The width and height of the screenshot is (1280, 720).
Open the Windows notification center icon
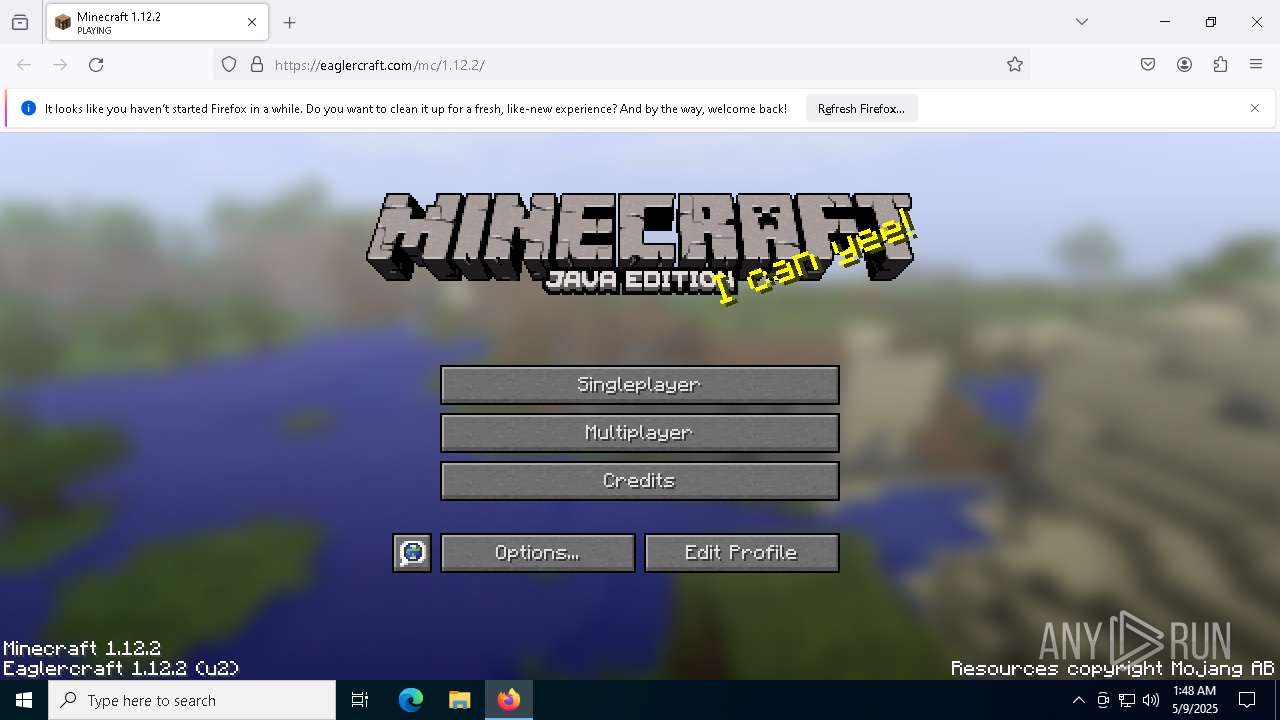(x=1248, y=700)
